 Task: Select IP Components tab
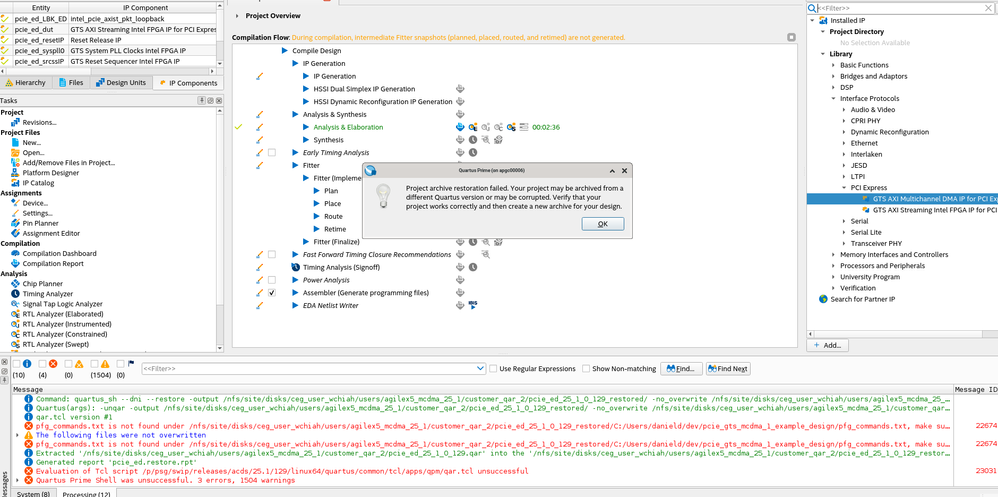point(187,83)
